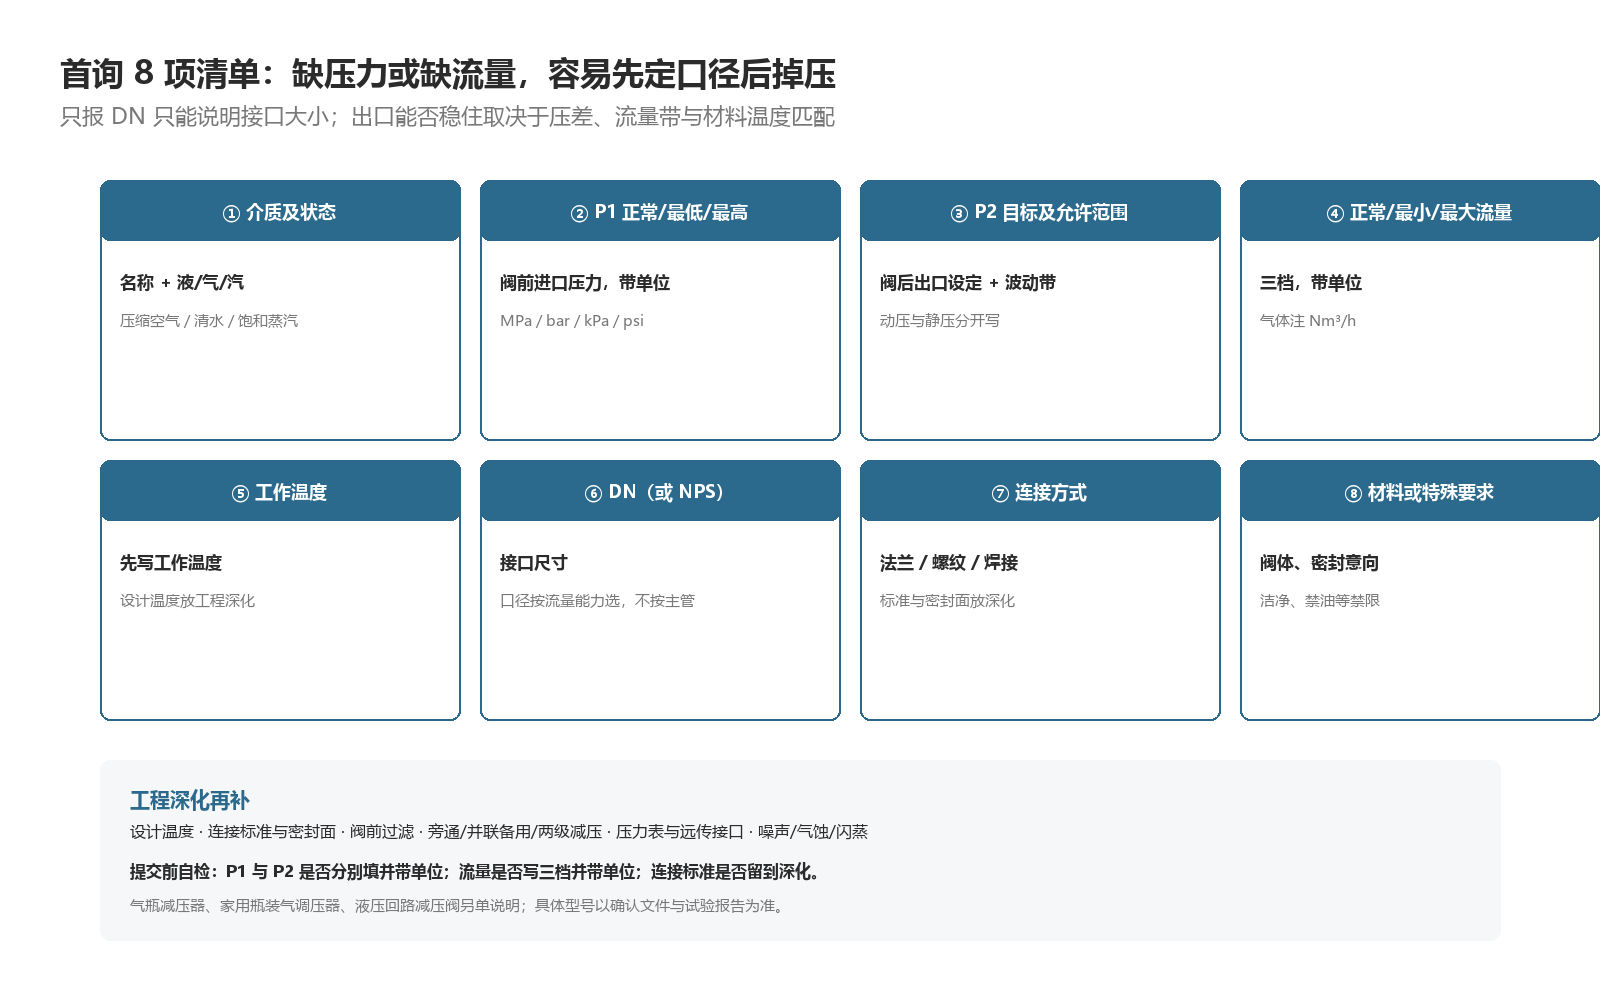Screen dimensions: 1600x1000
Task: Click the bold text "先写工作温度"
Action: (x=171, y=563)
